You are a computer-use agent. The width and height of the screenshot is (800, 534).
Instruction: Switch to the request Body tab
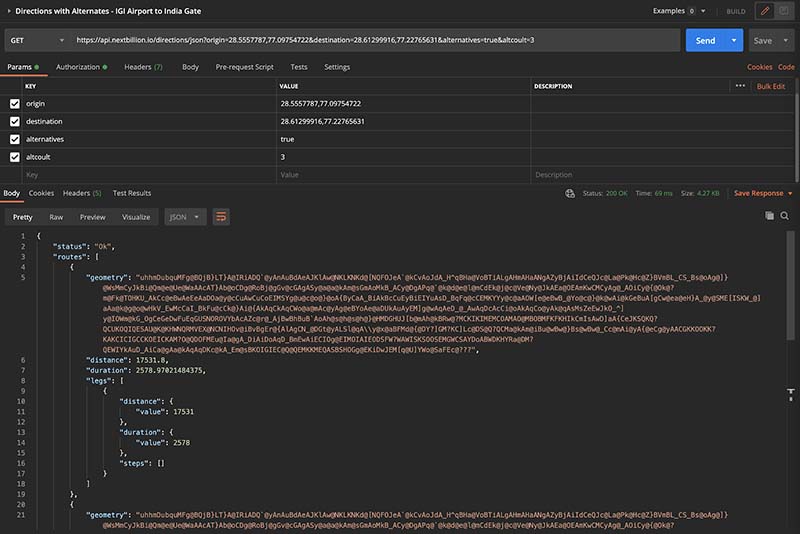pos(190,67)
